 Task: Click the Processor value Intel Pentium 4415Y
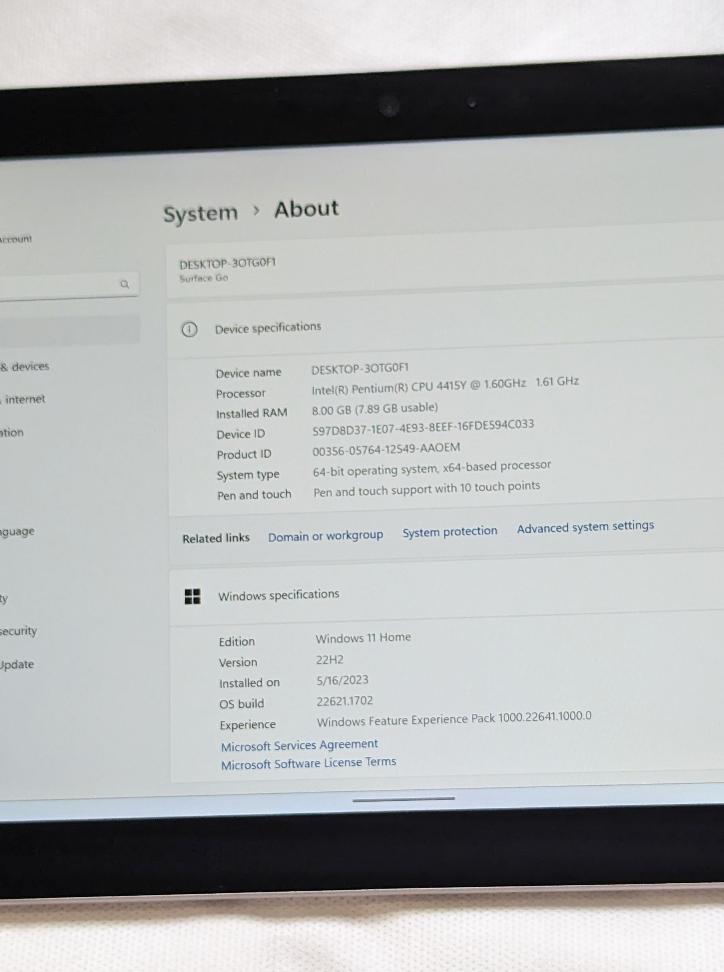point(445,386)
